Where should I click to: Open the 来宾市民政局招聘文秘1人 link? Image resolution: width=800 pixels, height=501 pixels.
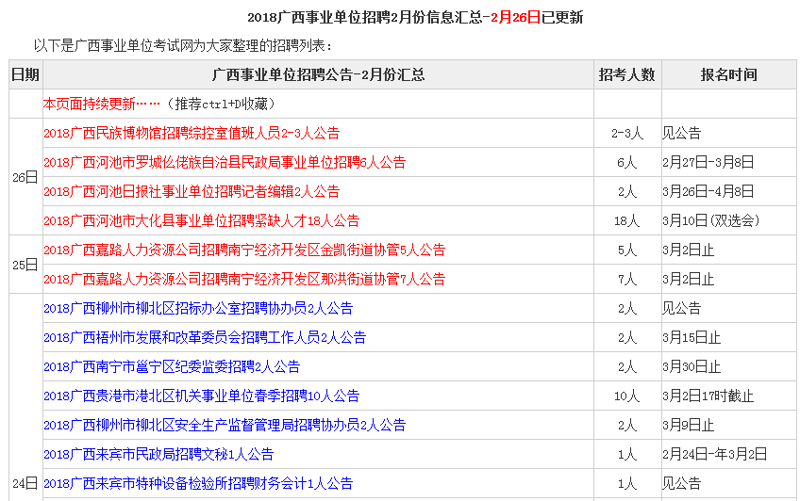pos(159,454)
